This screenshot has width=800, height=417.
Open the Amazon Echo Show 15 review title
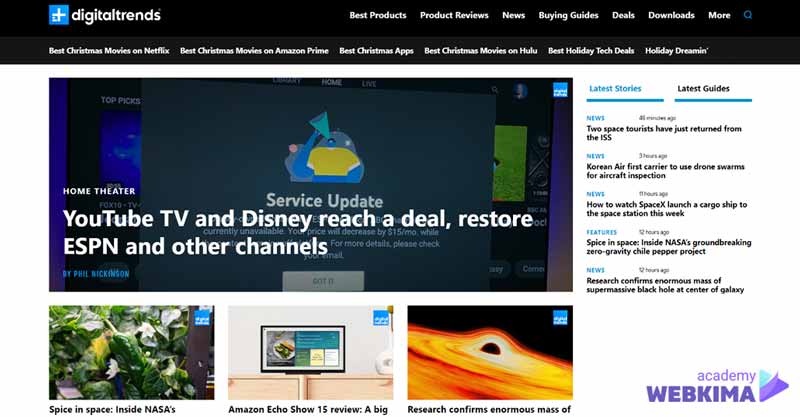(308, 409)
